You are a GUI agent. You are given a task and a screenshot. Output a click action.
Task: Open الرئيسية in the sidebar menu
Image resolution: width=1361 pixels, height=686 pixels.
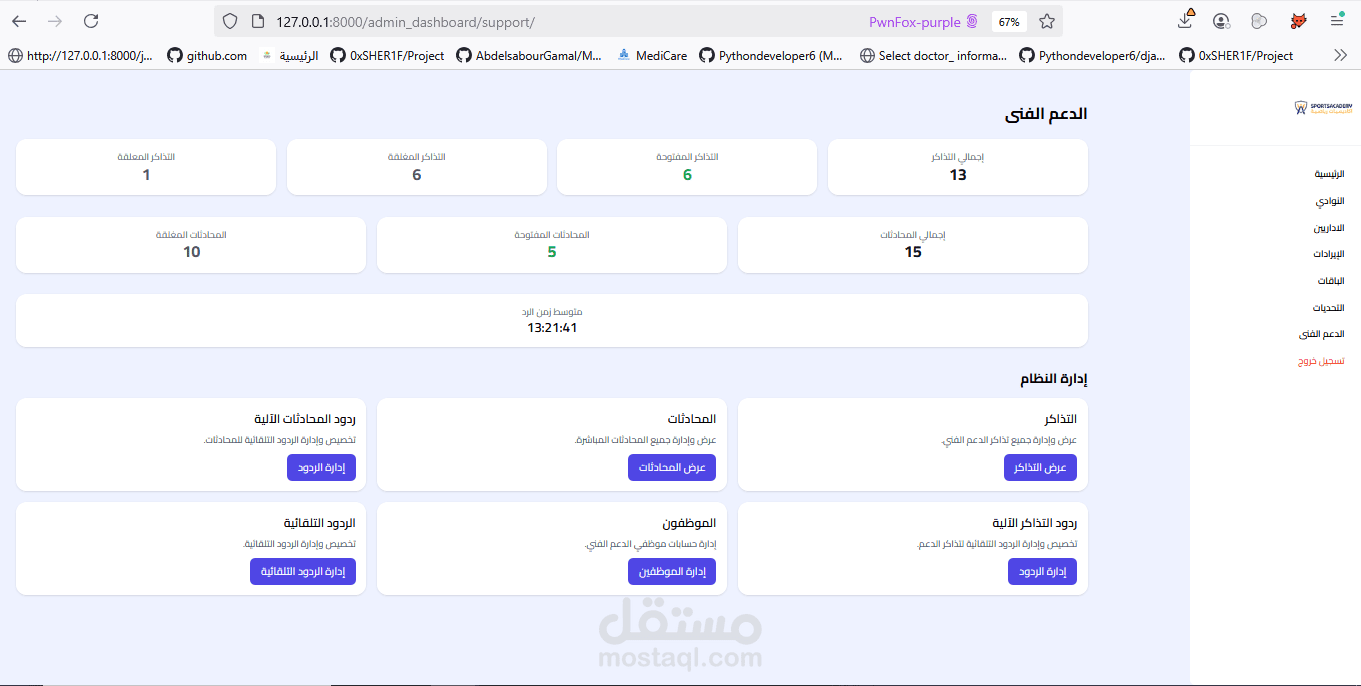(x=1329, y=174)
